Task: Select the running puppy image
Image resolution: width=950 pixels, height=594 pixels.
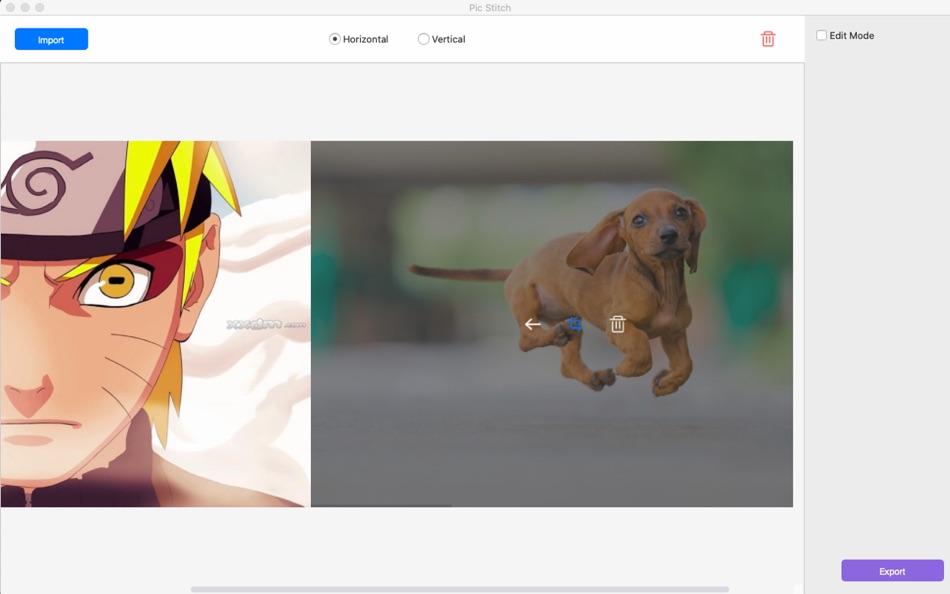Action: [551, 324]
